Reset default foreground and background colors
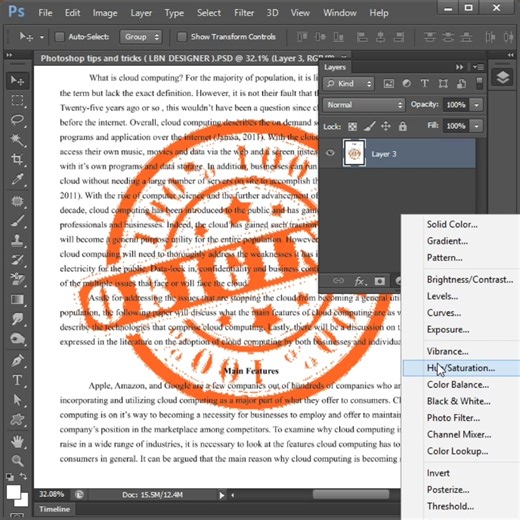This screenshot has width=520, height=520. tap(10, 476)
